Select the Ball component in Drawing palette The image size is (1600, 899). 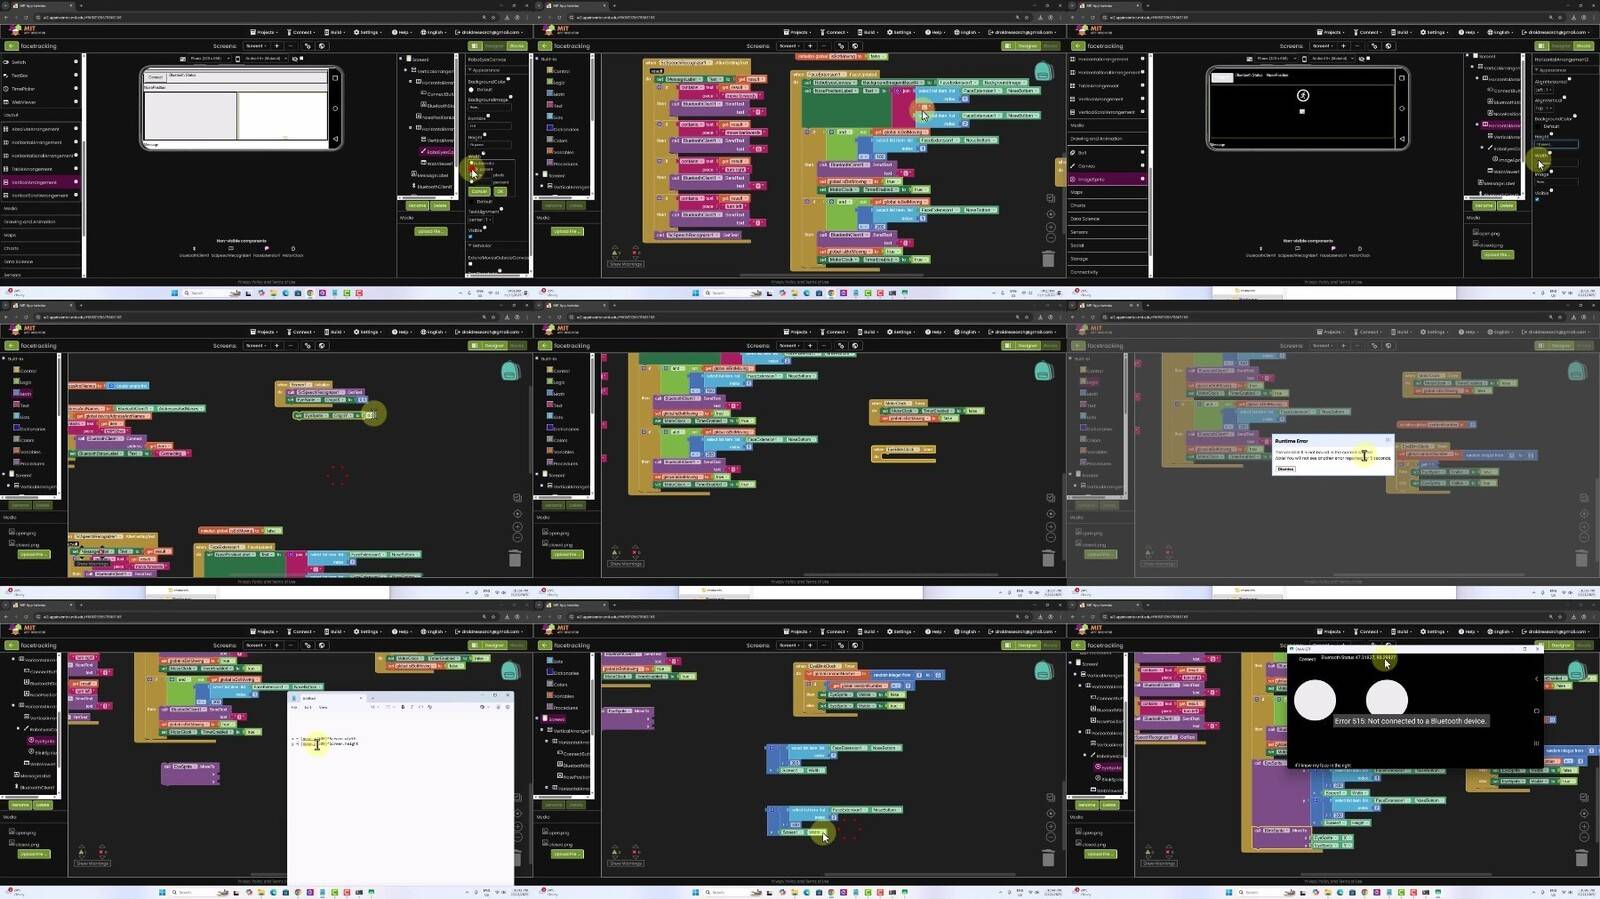[1107, 153]
